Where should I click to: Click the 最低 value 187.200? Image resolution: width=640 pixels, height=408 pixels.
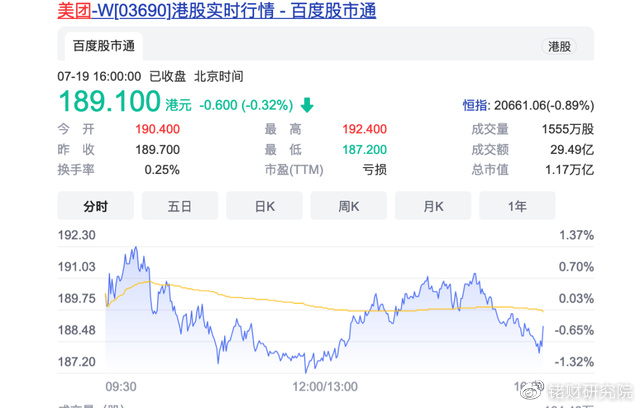pyautogui.click(x=364, y=150)
